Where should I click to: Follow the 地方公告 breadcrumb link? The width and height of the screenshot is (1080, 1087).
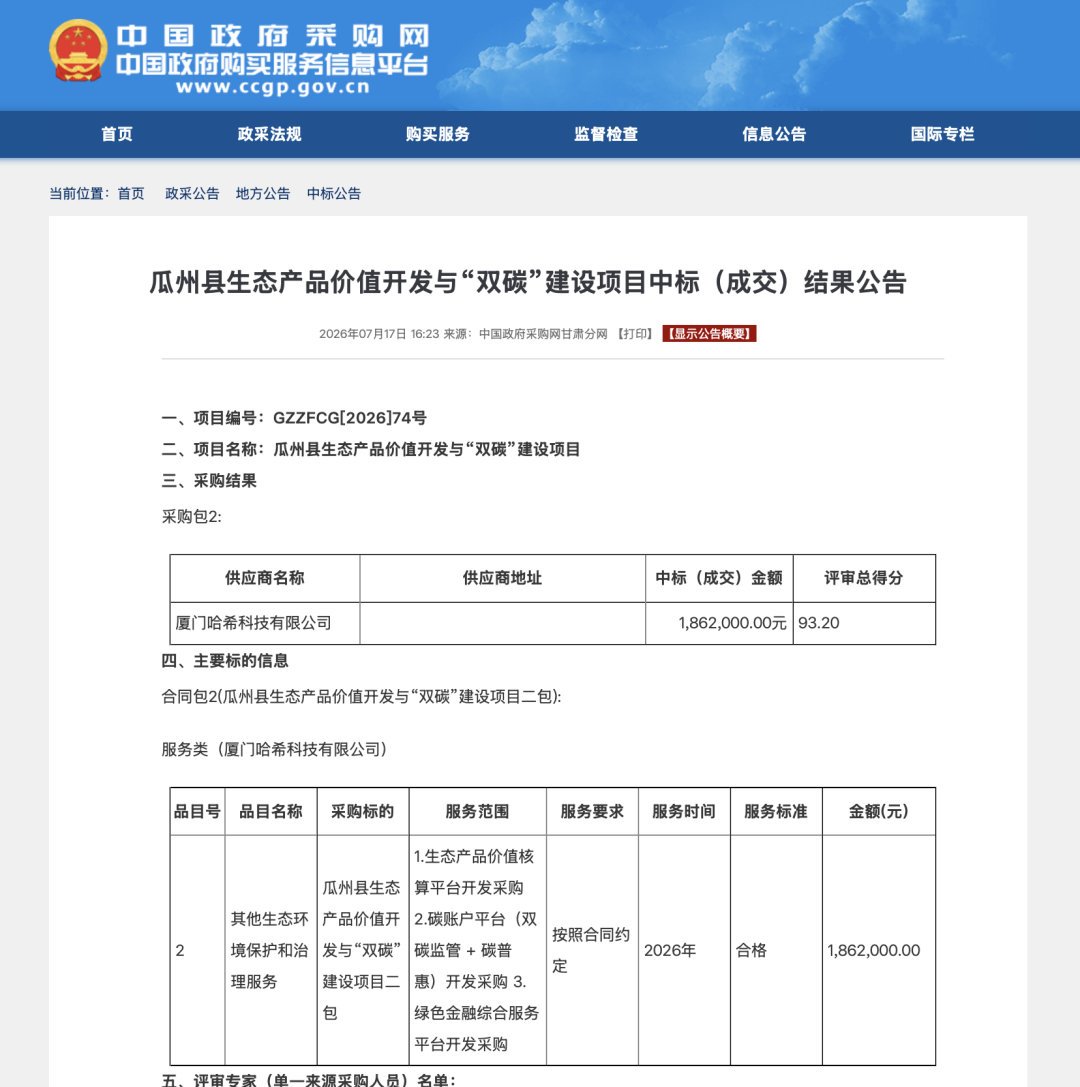click(263, 193)
